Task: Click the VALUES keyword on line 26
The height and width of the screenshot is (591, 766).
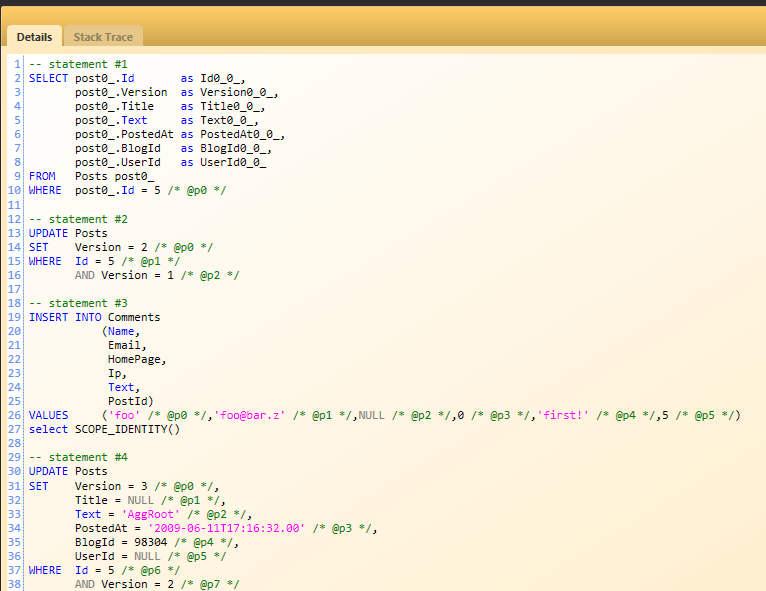Action: [x=48, y=416]
